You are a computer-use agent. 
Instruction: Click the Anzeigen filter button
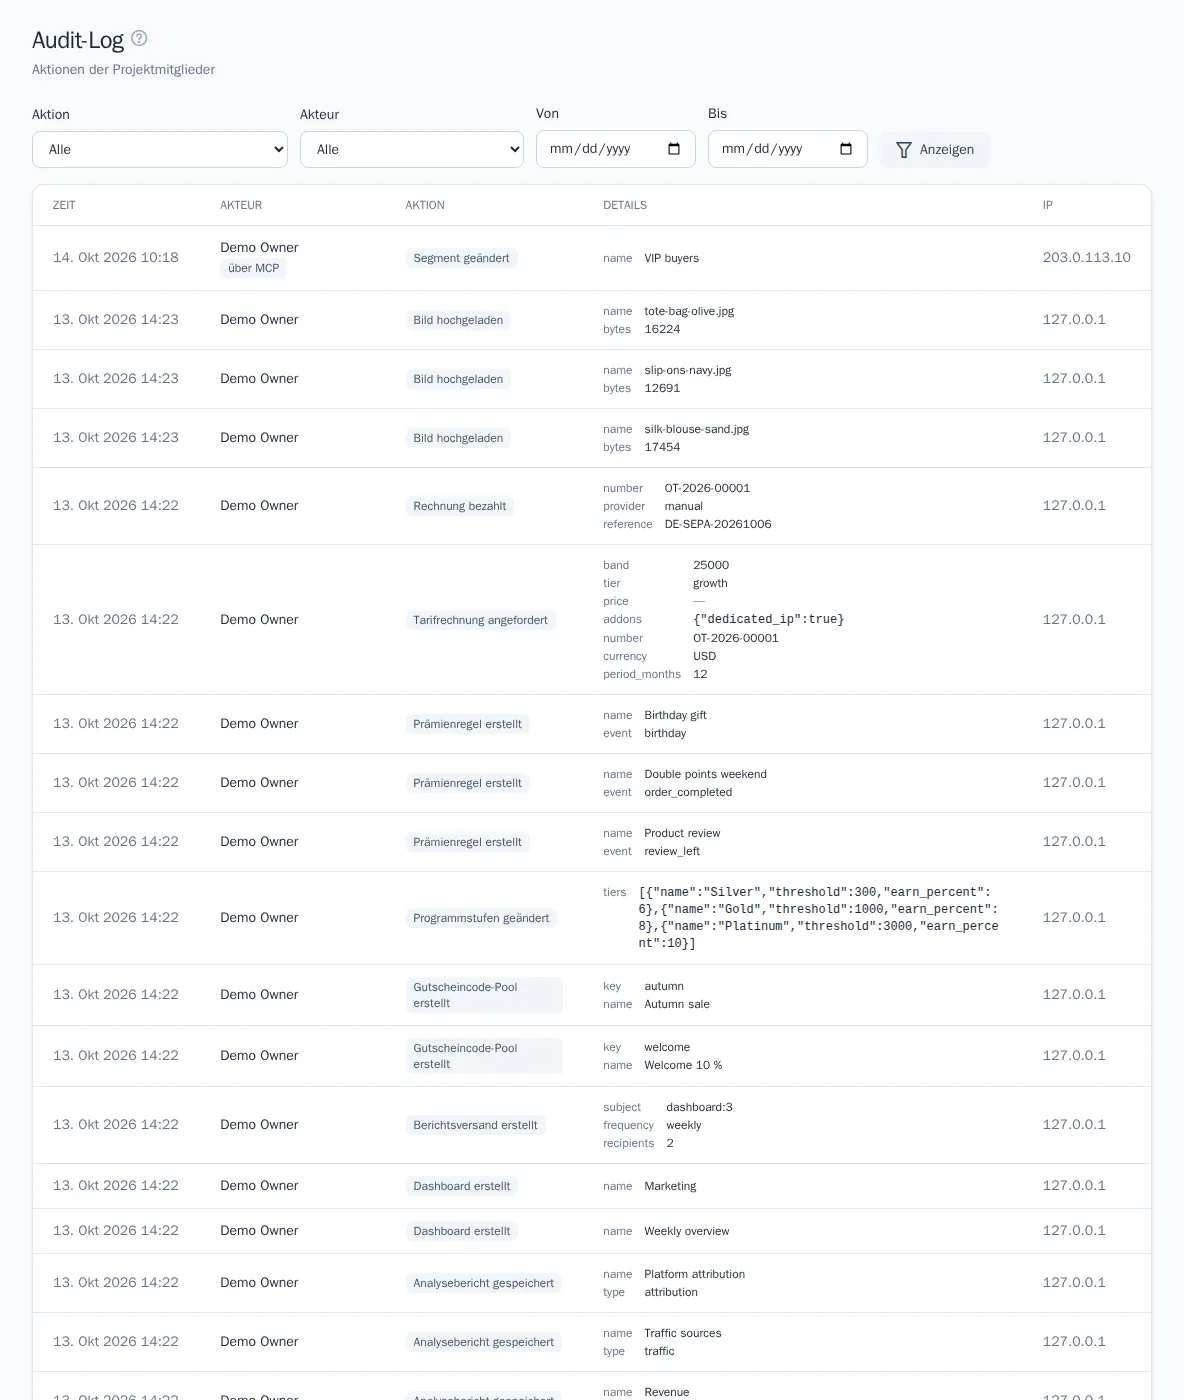pyautogui.click(x=935, y=149)
